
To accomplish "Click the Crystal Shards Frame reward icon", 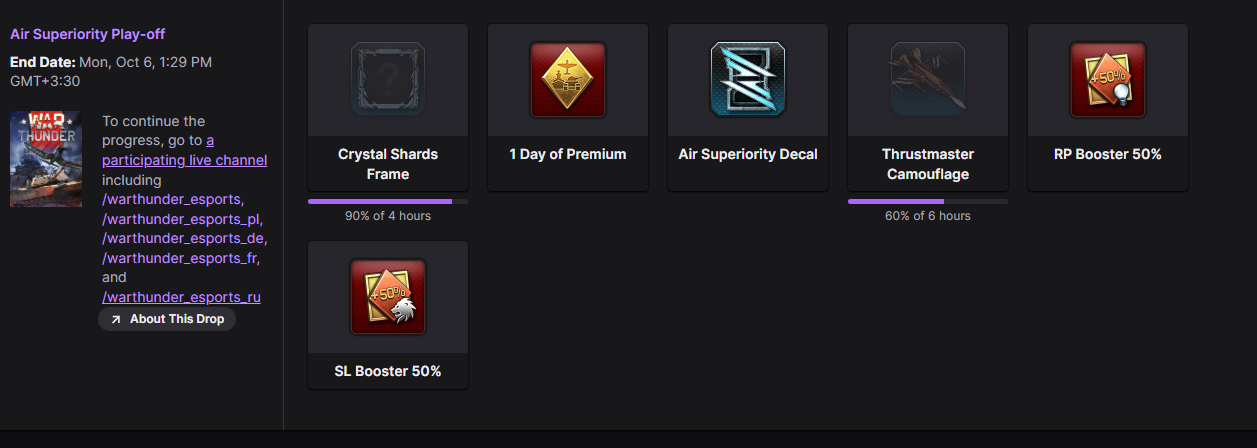I will tap(388, 80).
